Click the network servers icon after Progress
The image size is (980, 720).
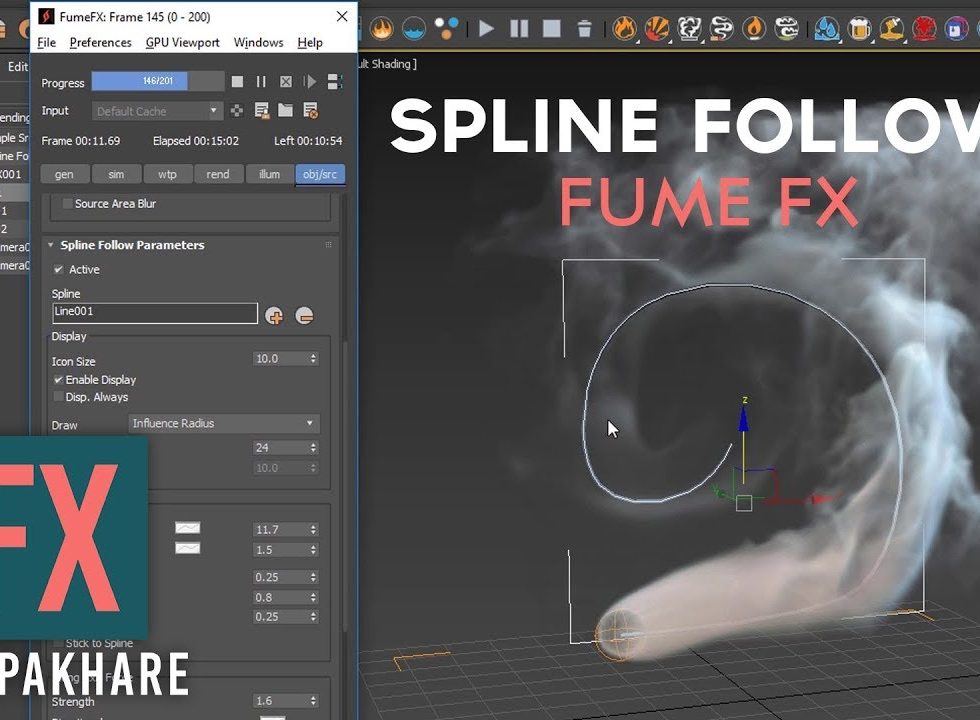pos(334,81)
